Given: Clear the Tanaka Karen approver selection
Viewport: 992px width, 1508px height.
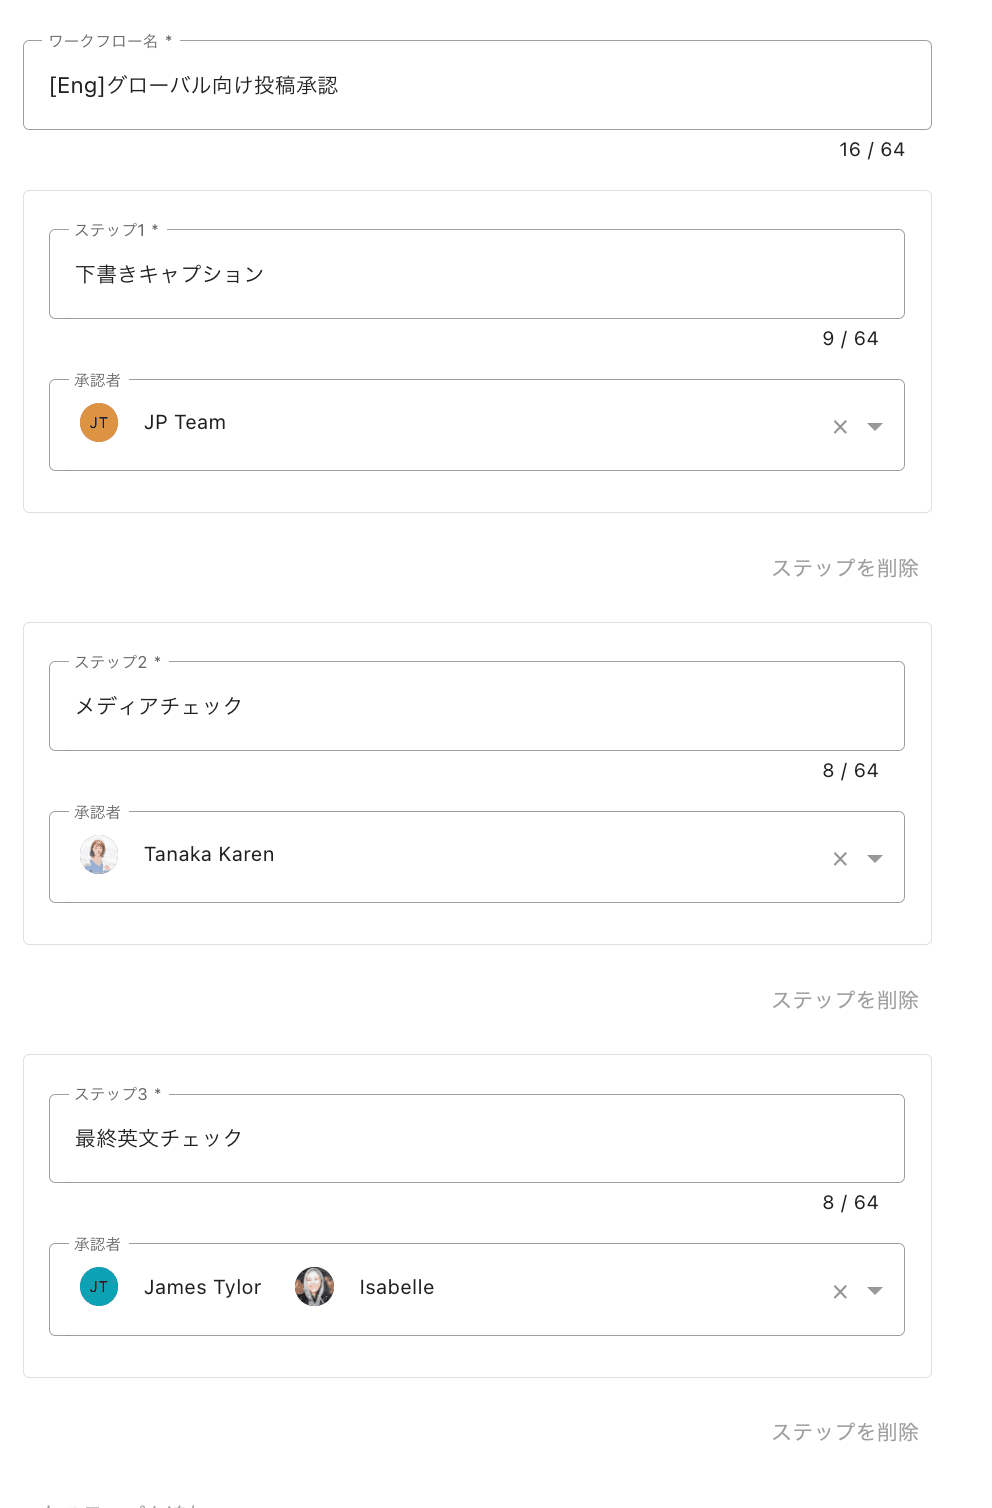Looking at the screenshot, I should [840, 859].
